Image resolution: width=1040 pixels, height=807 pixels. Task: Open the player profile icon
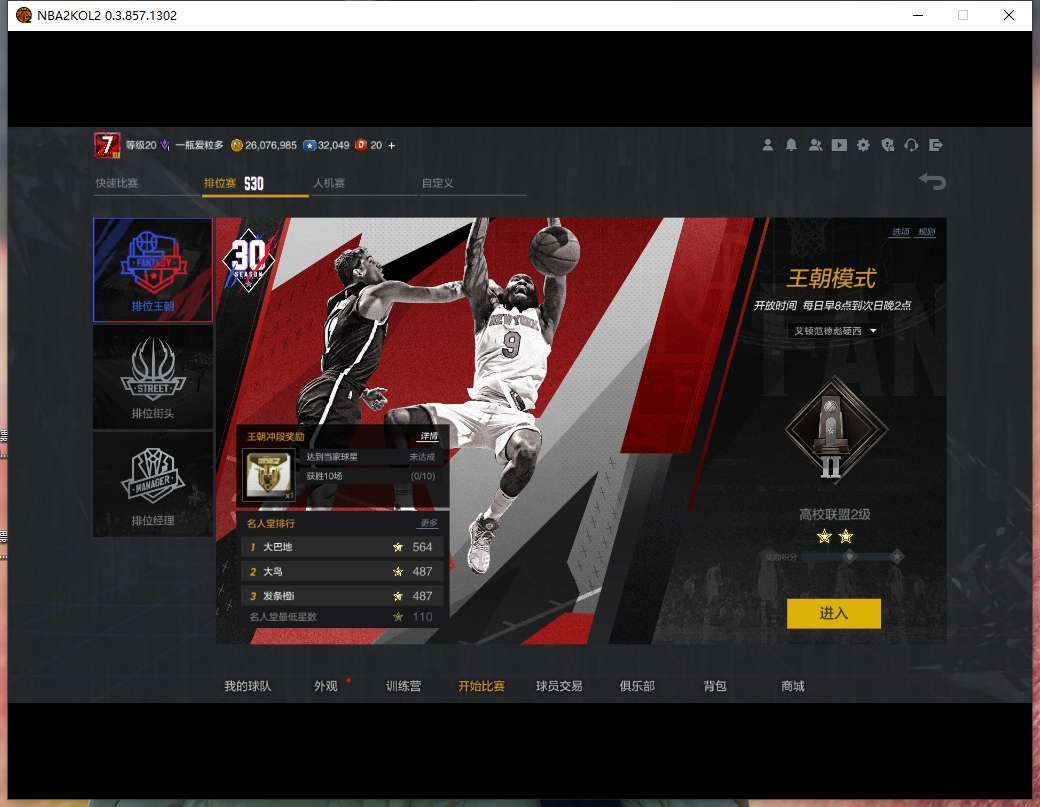coord(767,145)
